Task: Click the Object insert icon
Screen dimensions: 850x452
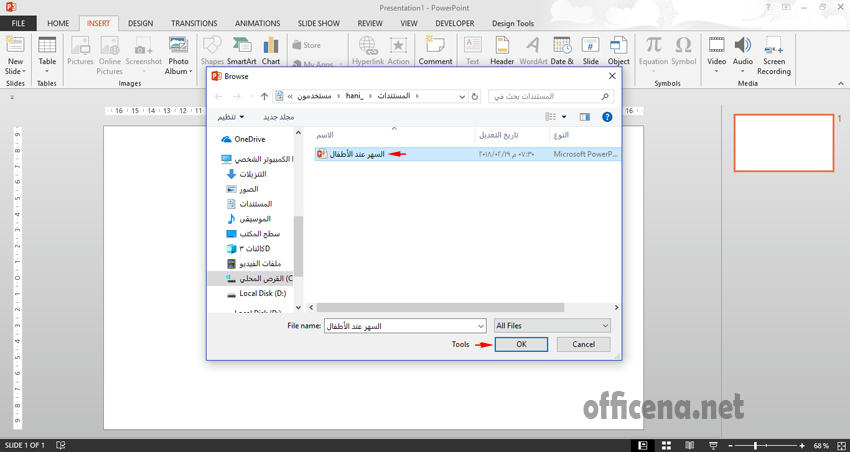Action: point(619,46)
